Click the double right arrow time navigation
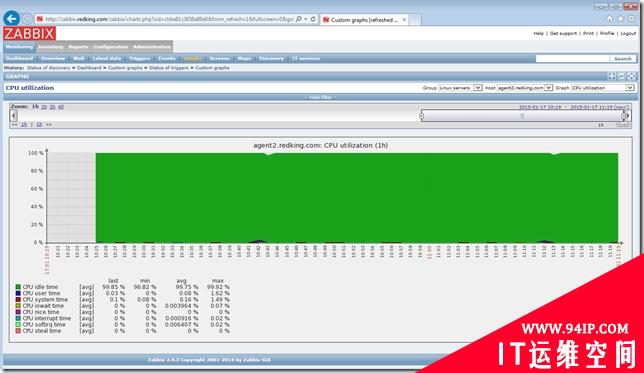The image size is (644, 373). (49, 124)
